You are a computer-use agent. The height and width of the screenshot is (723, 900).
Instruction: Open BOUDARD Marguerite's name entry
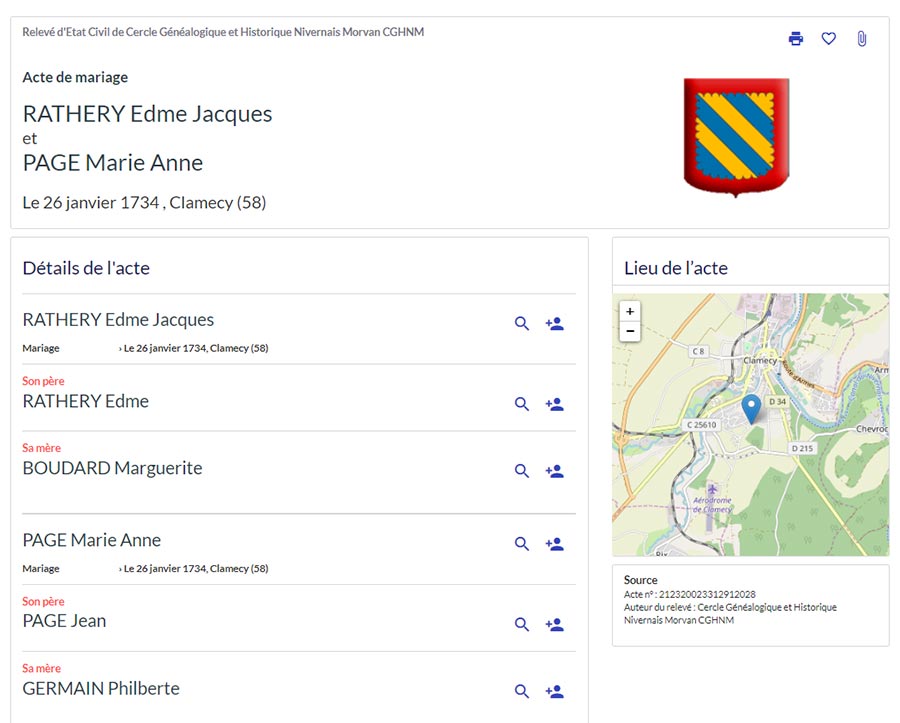[112, 468]
